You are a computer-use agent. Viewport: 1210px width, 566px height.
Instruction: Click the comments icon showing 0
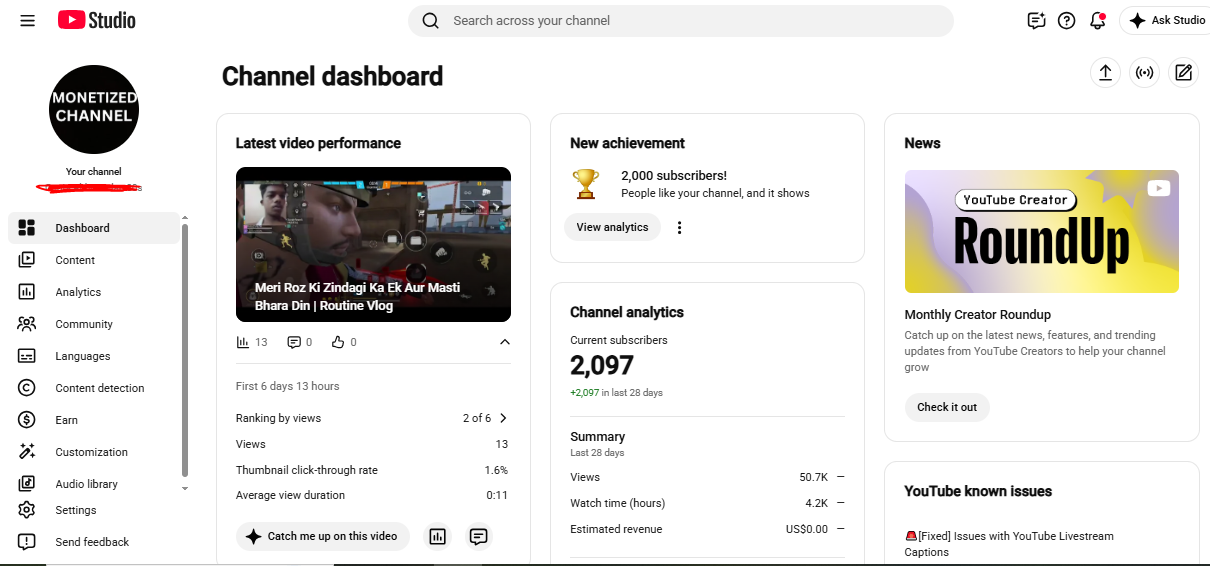tap(294, 342)
